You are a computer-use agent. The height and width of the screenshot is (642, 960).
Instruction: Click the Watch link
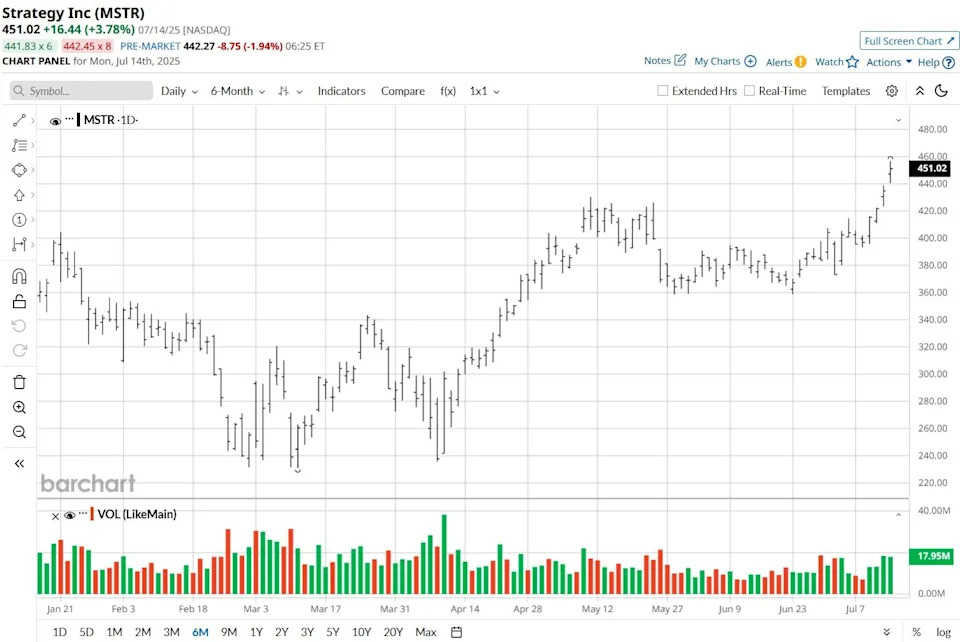(x=829, y=62)
